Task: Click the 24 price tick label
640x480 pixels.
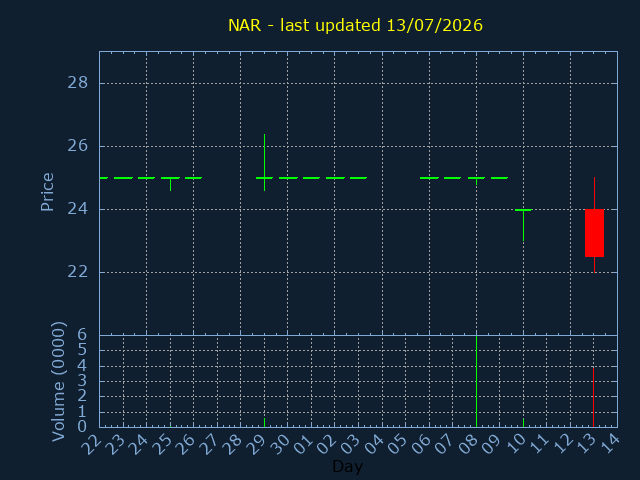Action: tap(78, 209)
